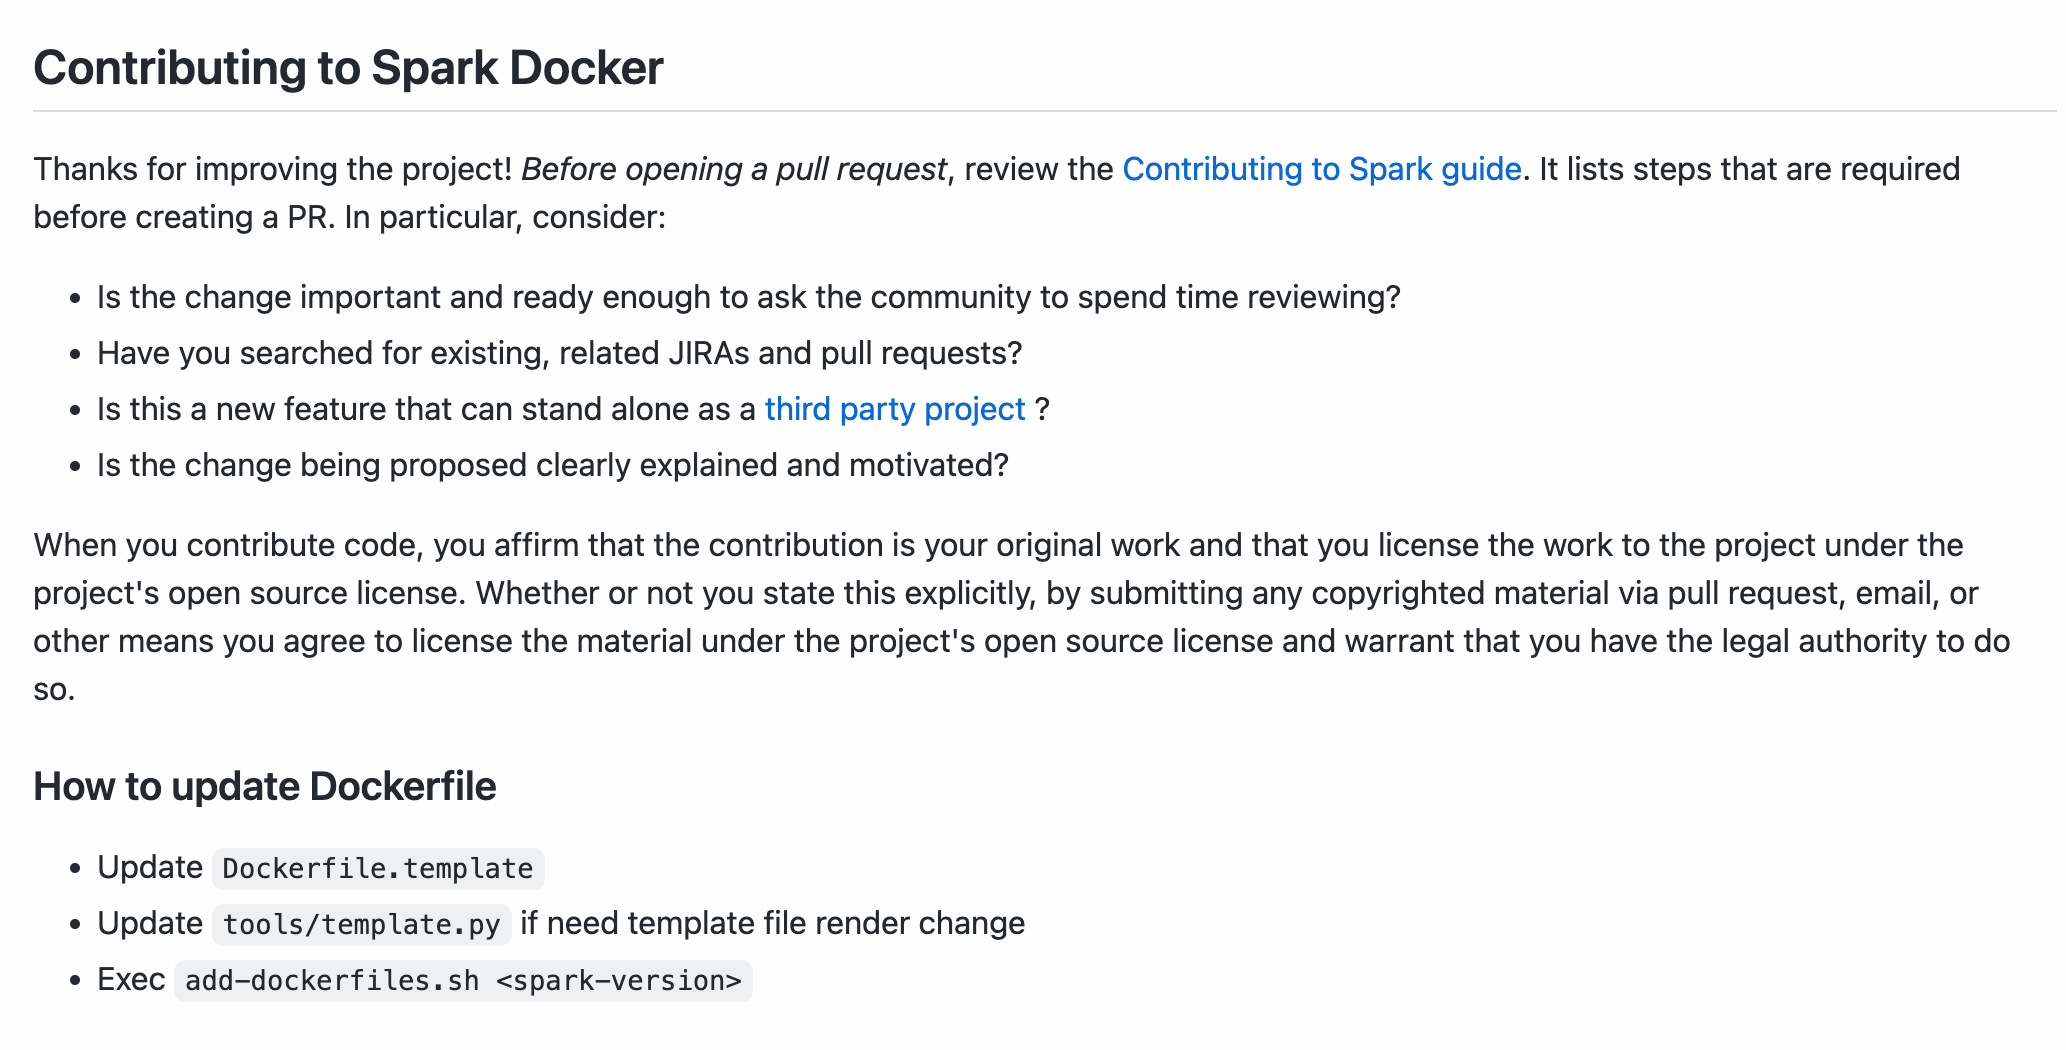Click the bullet about existing related JIRAs

click(559, 353)
